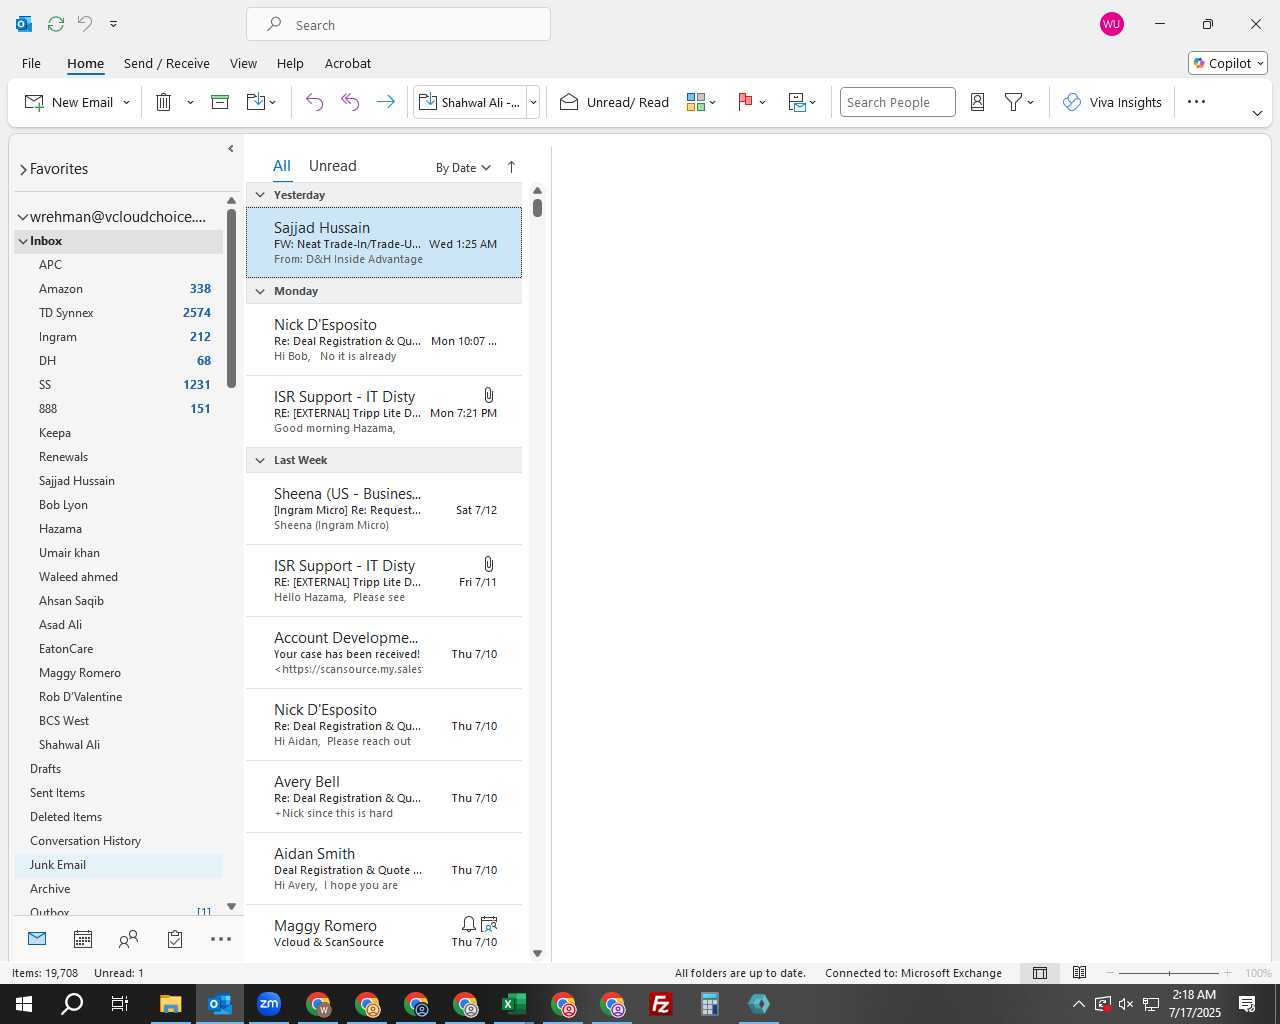Open the Acrobat tab
This screenshot has height=1024, width=1280.
click(x=348, y=63)
